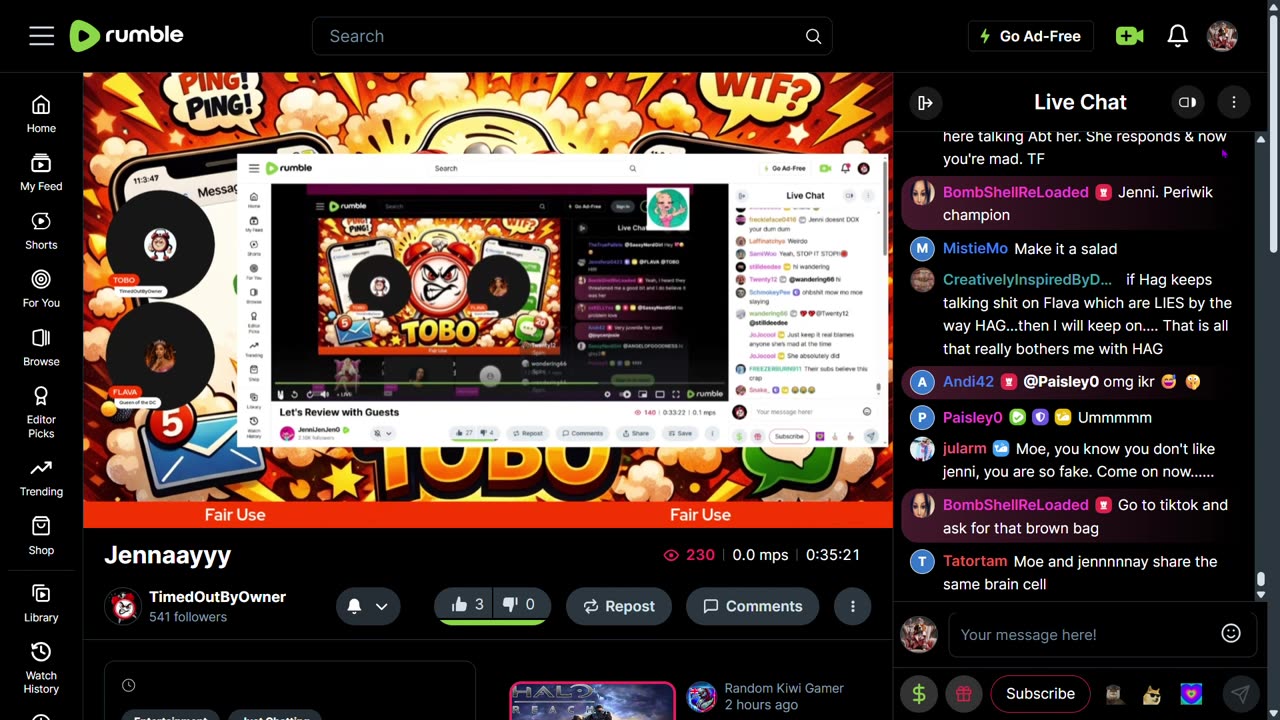Open BombShellReLoaded's 'Jenni. Periwik champion' username

1015,192
